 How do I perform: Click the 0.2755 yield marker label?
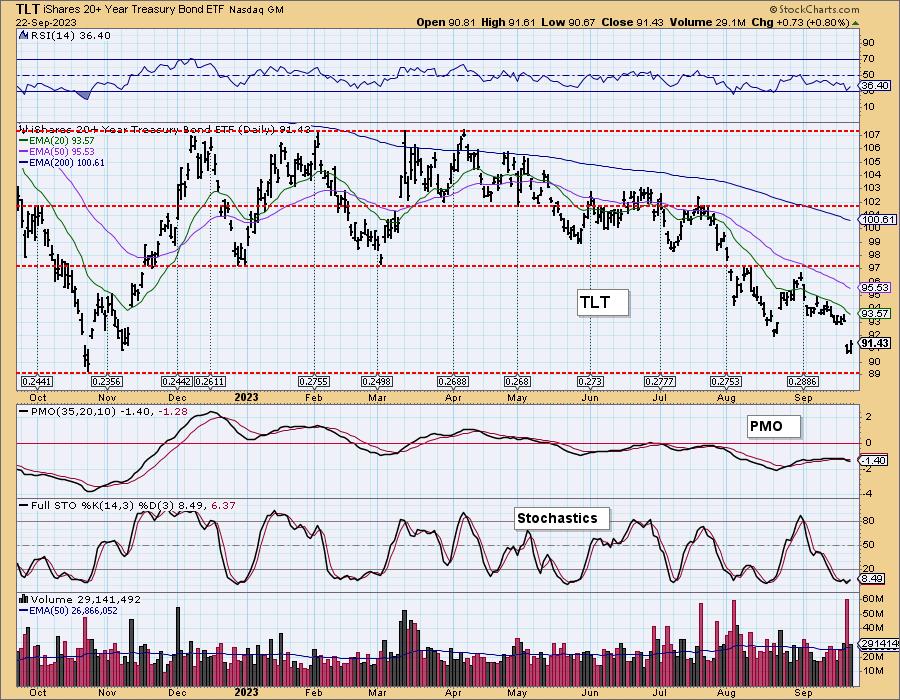point(314,382)
